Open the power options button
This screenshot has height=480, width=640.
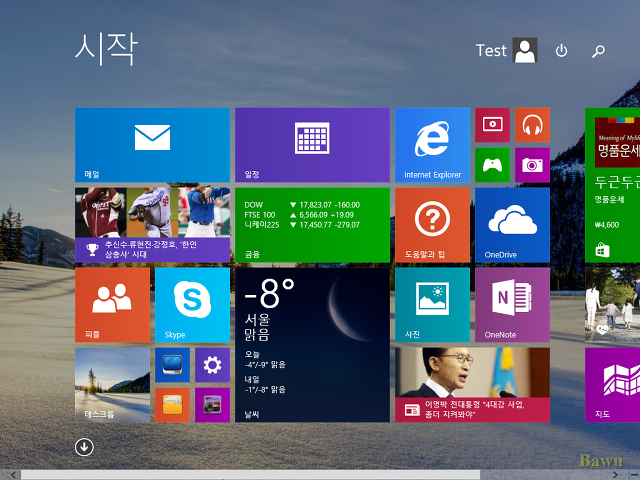pyautogui.click(x=561, y=51)
